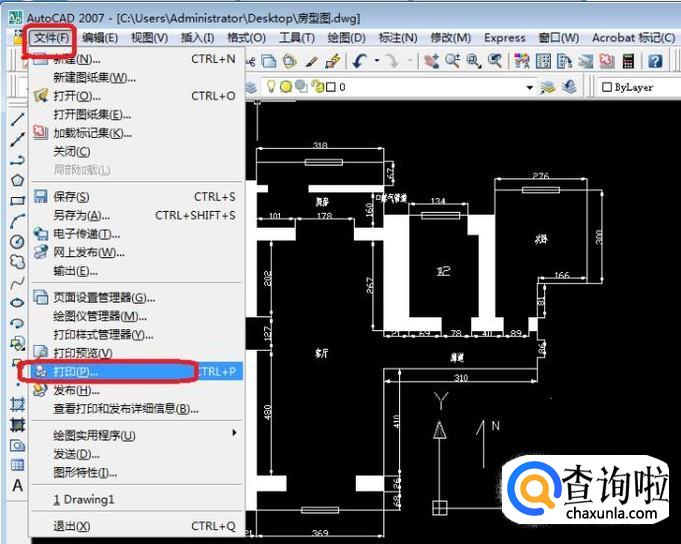This screenshot has height=544, width=681.
Task: Choose 另存为(A)... menu entry
Action: (x=136, y=215)
